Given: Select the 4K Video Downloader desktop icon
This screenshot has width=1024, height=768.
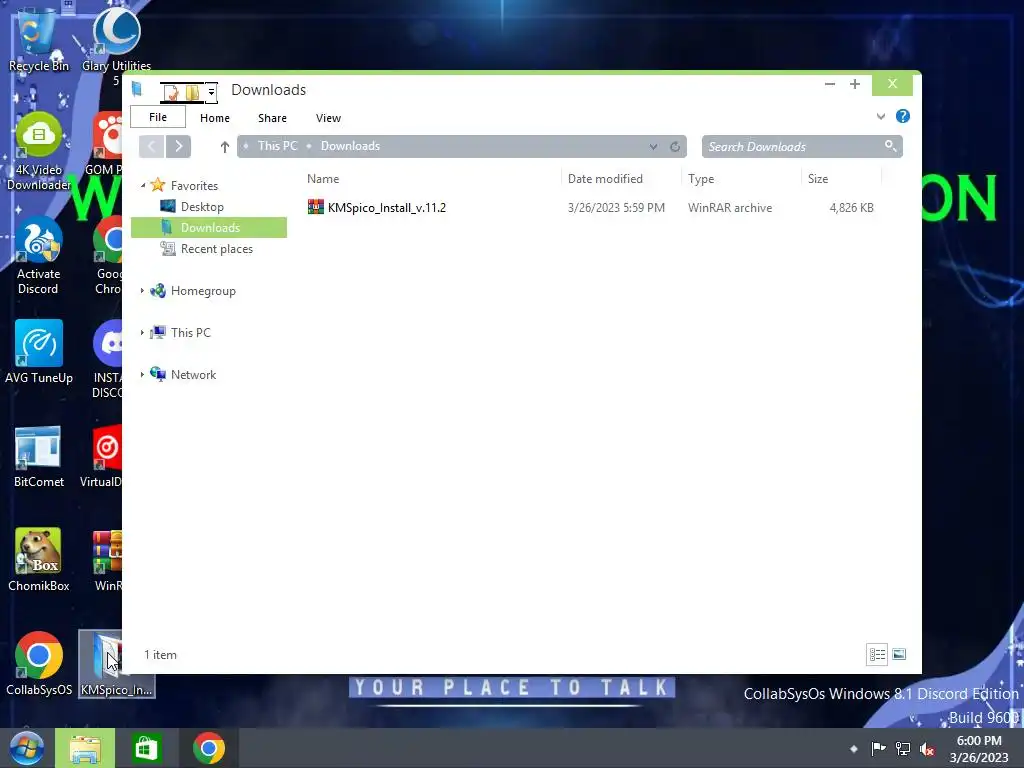Looking at the screenshot, I should pyautogui.click(x=39, y=152).
